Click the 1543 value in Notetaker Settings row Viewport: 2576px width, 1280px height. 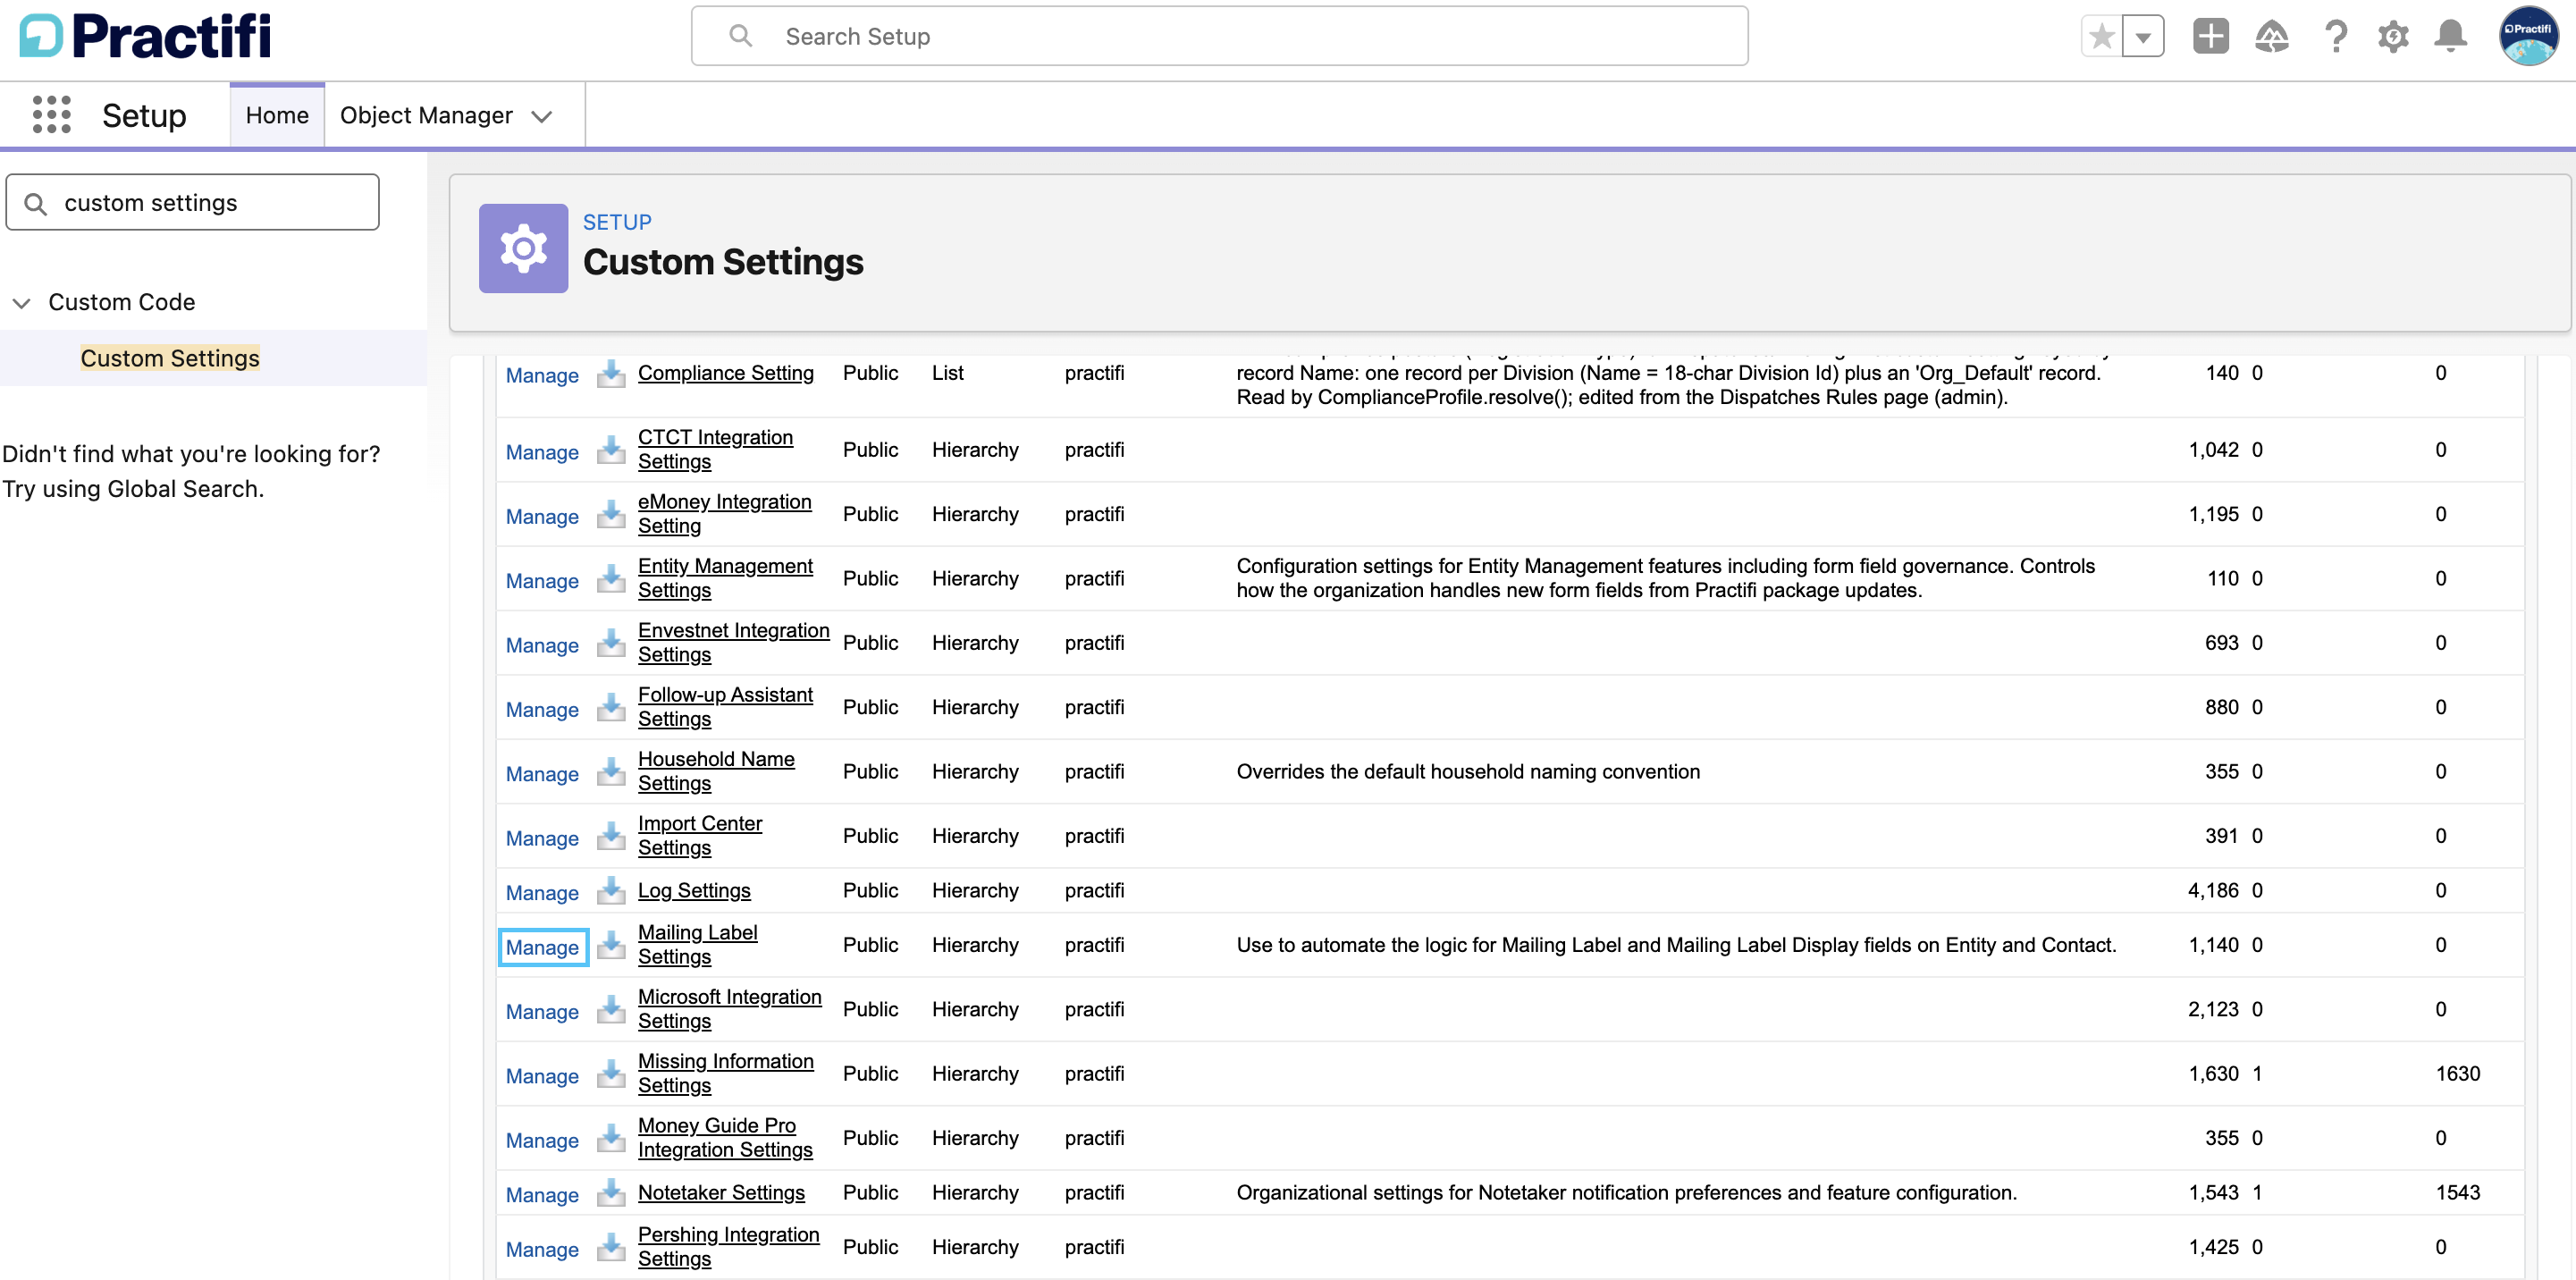point(2457,1192)
